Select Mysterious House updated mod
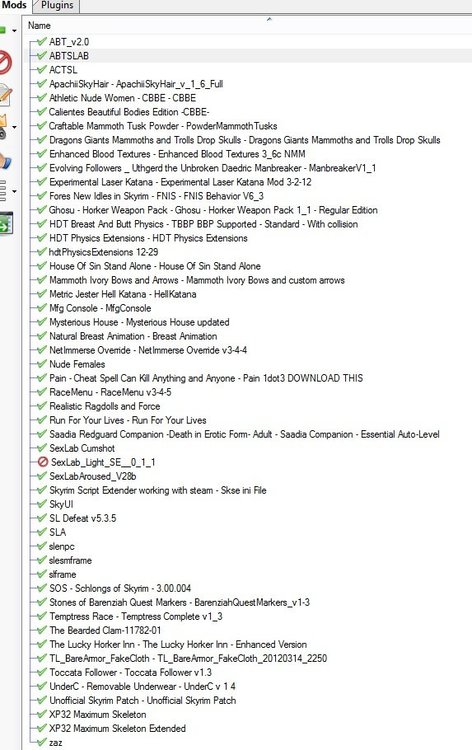 [139, 322]
